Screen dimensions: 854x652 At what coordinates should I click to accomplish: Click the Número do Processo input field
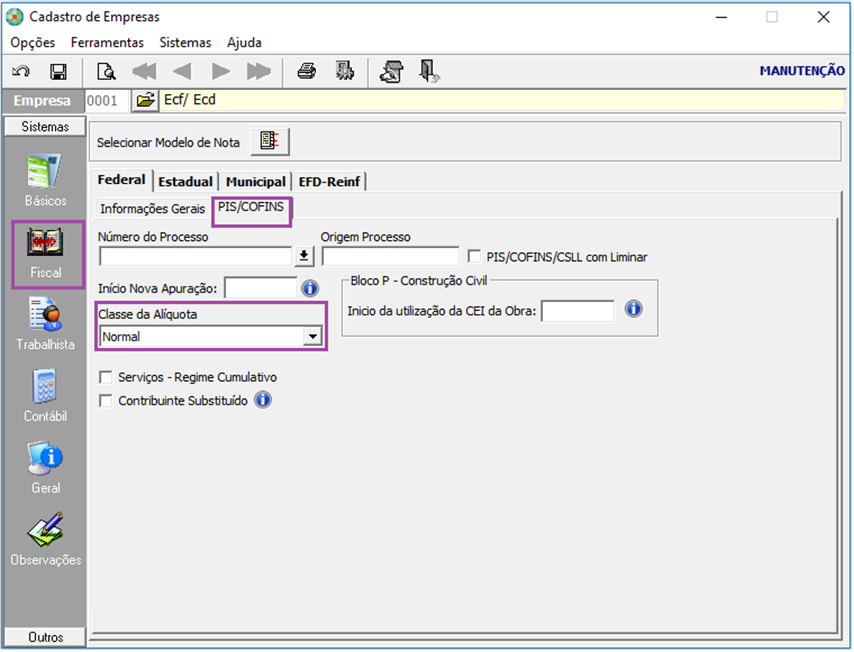(x=196, y=256)
